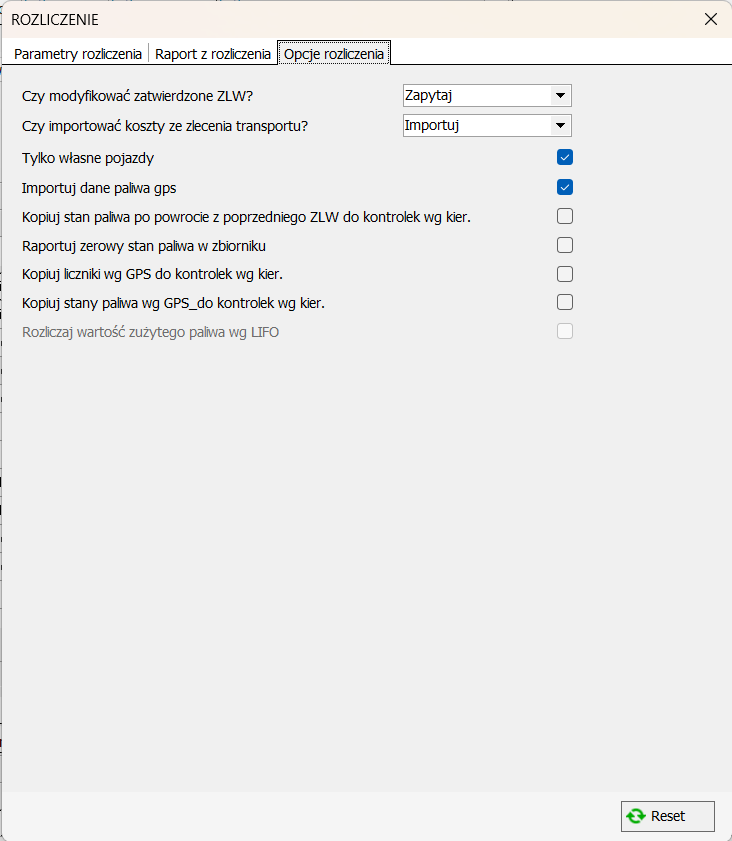732x841 pixels.
Task: Click the greyed-out LIFO checkbox
Action: click(565, 331)
